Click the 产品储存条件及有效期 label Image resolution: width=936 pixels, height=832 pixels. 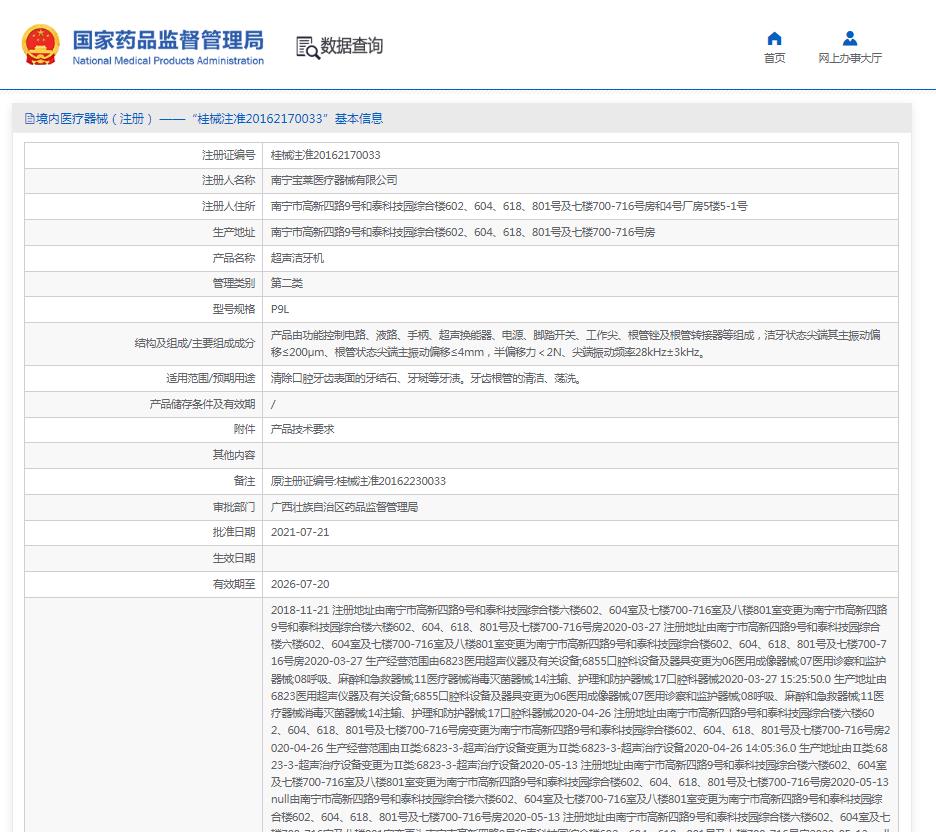[x=202, y=404]
